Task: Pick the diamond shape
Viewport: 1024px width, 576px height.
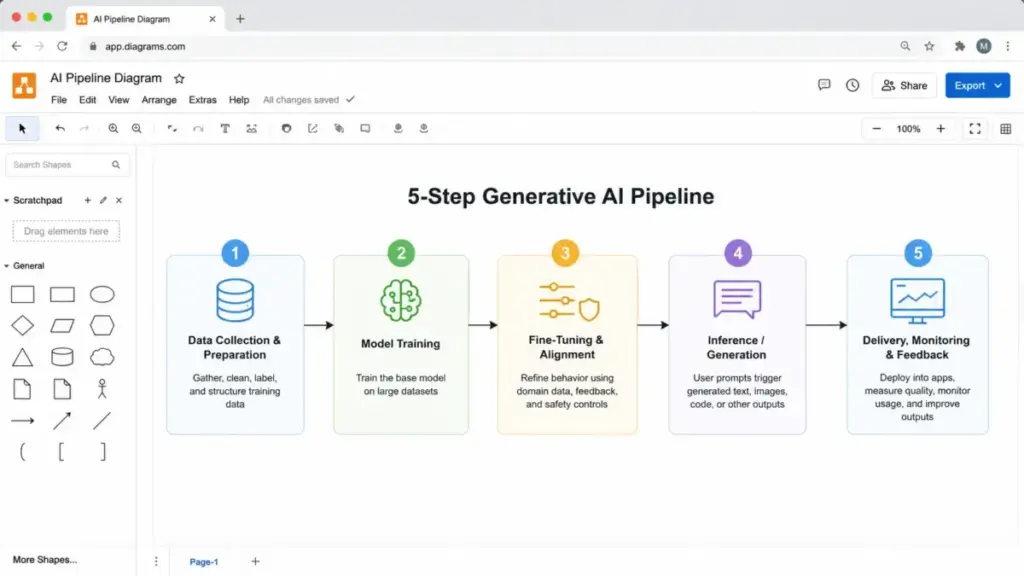Action: 22,325
